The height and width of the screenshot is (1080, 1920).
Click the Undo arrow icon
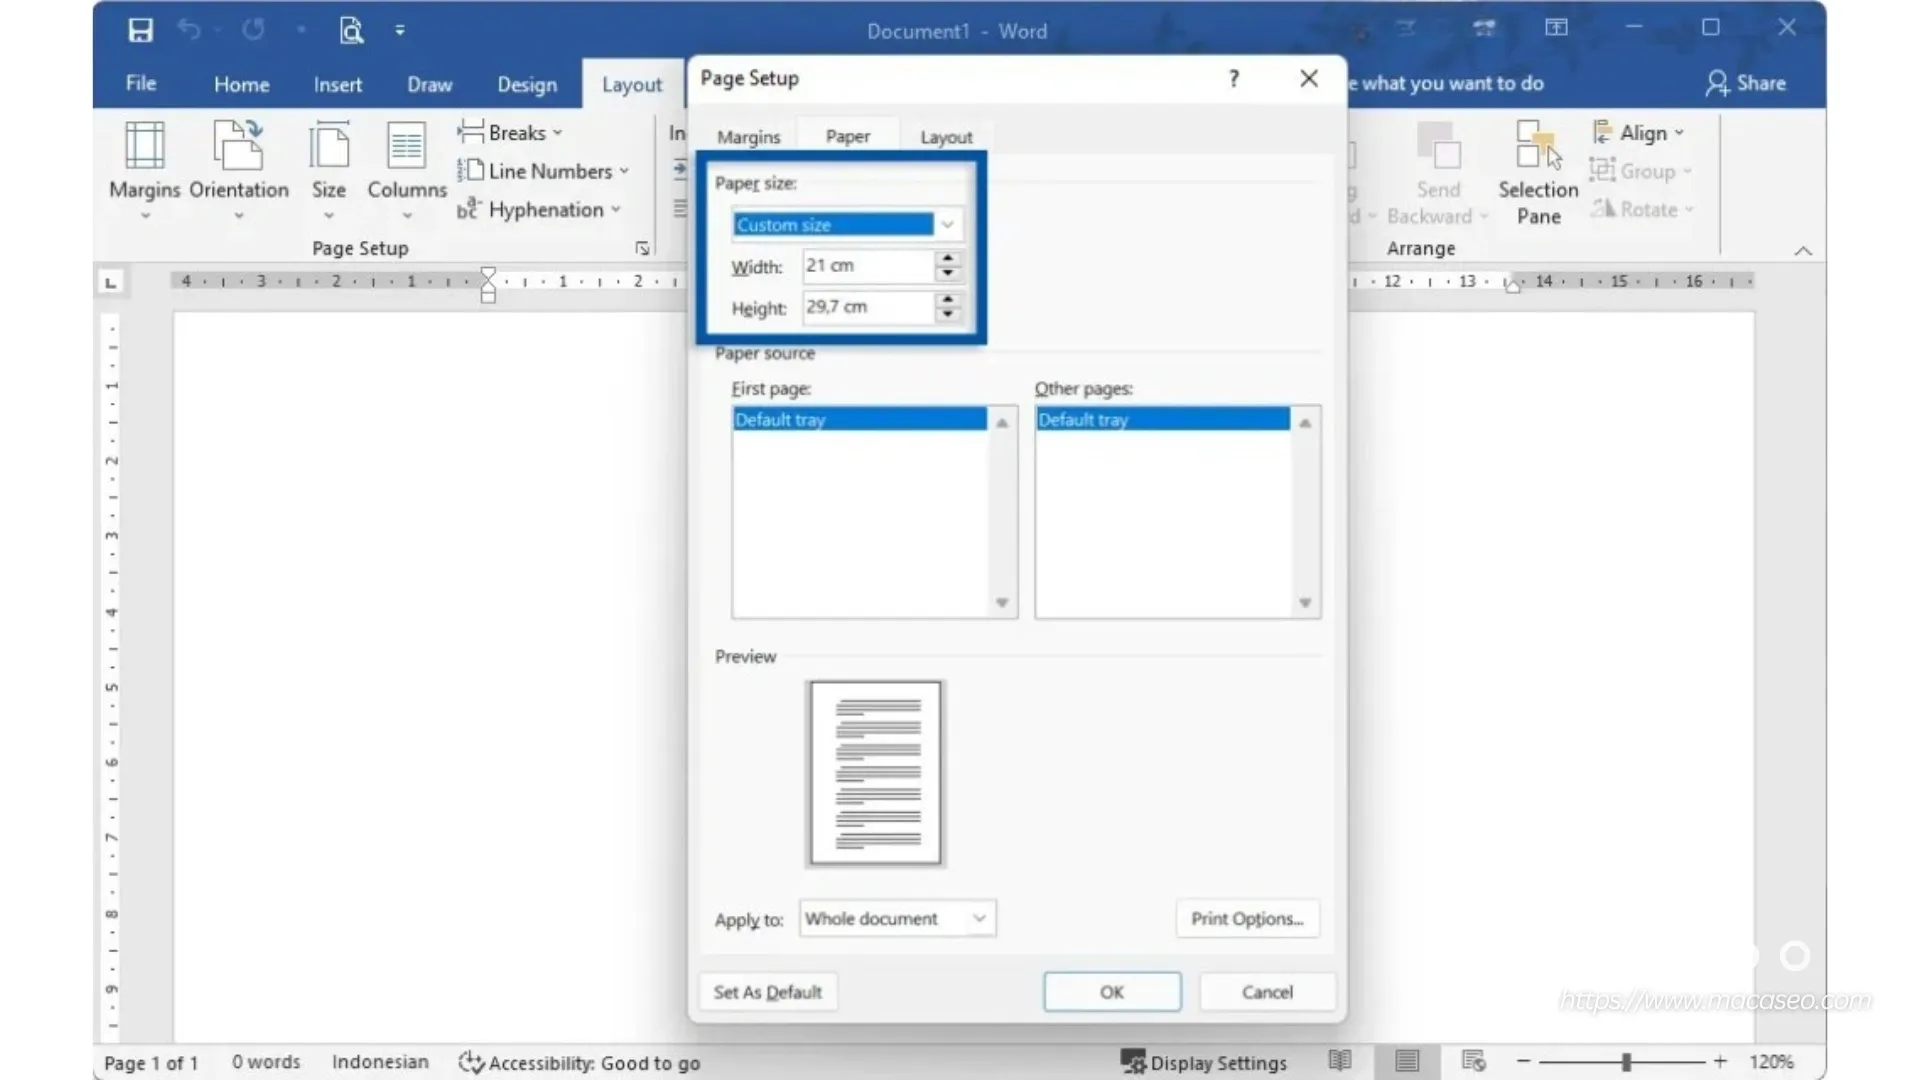188,30
